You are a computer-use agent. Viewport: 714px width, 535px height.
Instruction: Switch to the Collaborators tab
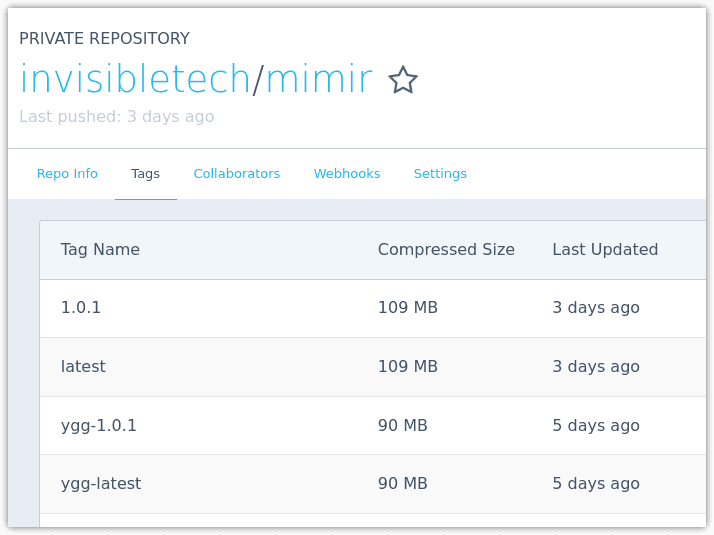coord(237,173)
